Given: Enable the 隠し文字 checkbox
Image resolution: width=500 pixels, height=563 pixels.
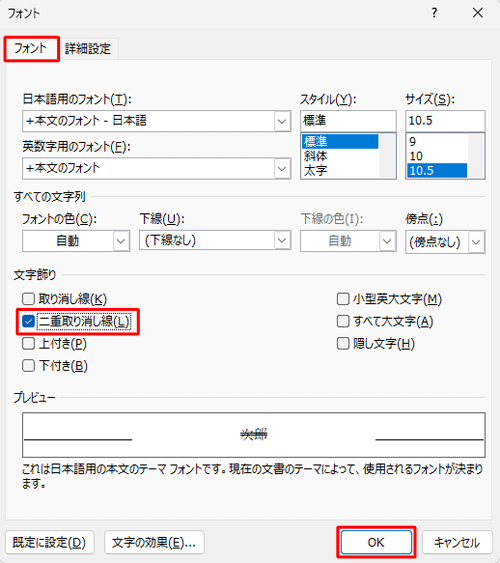Looking at the screenshot, I should 343,344.
